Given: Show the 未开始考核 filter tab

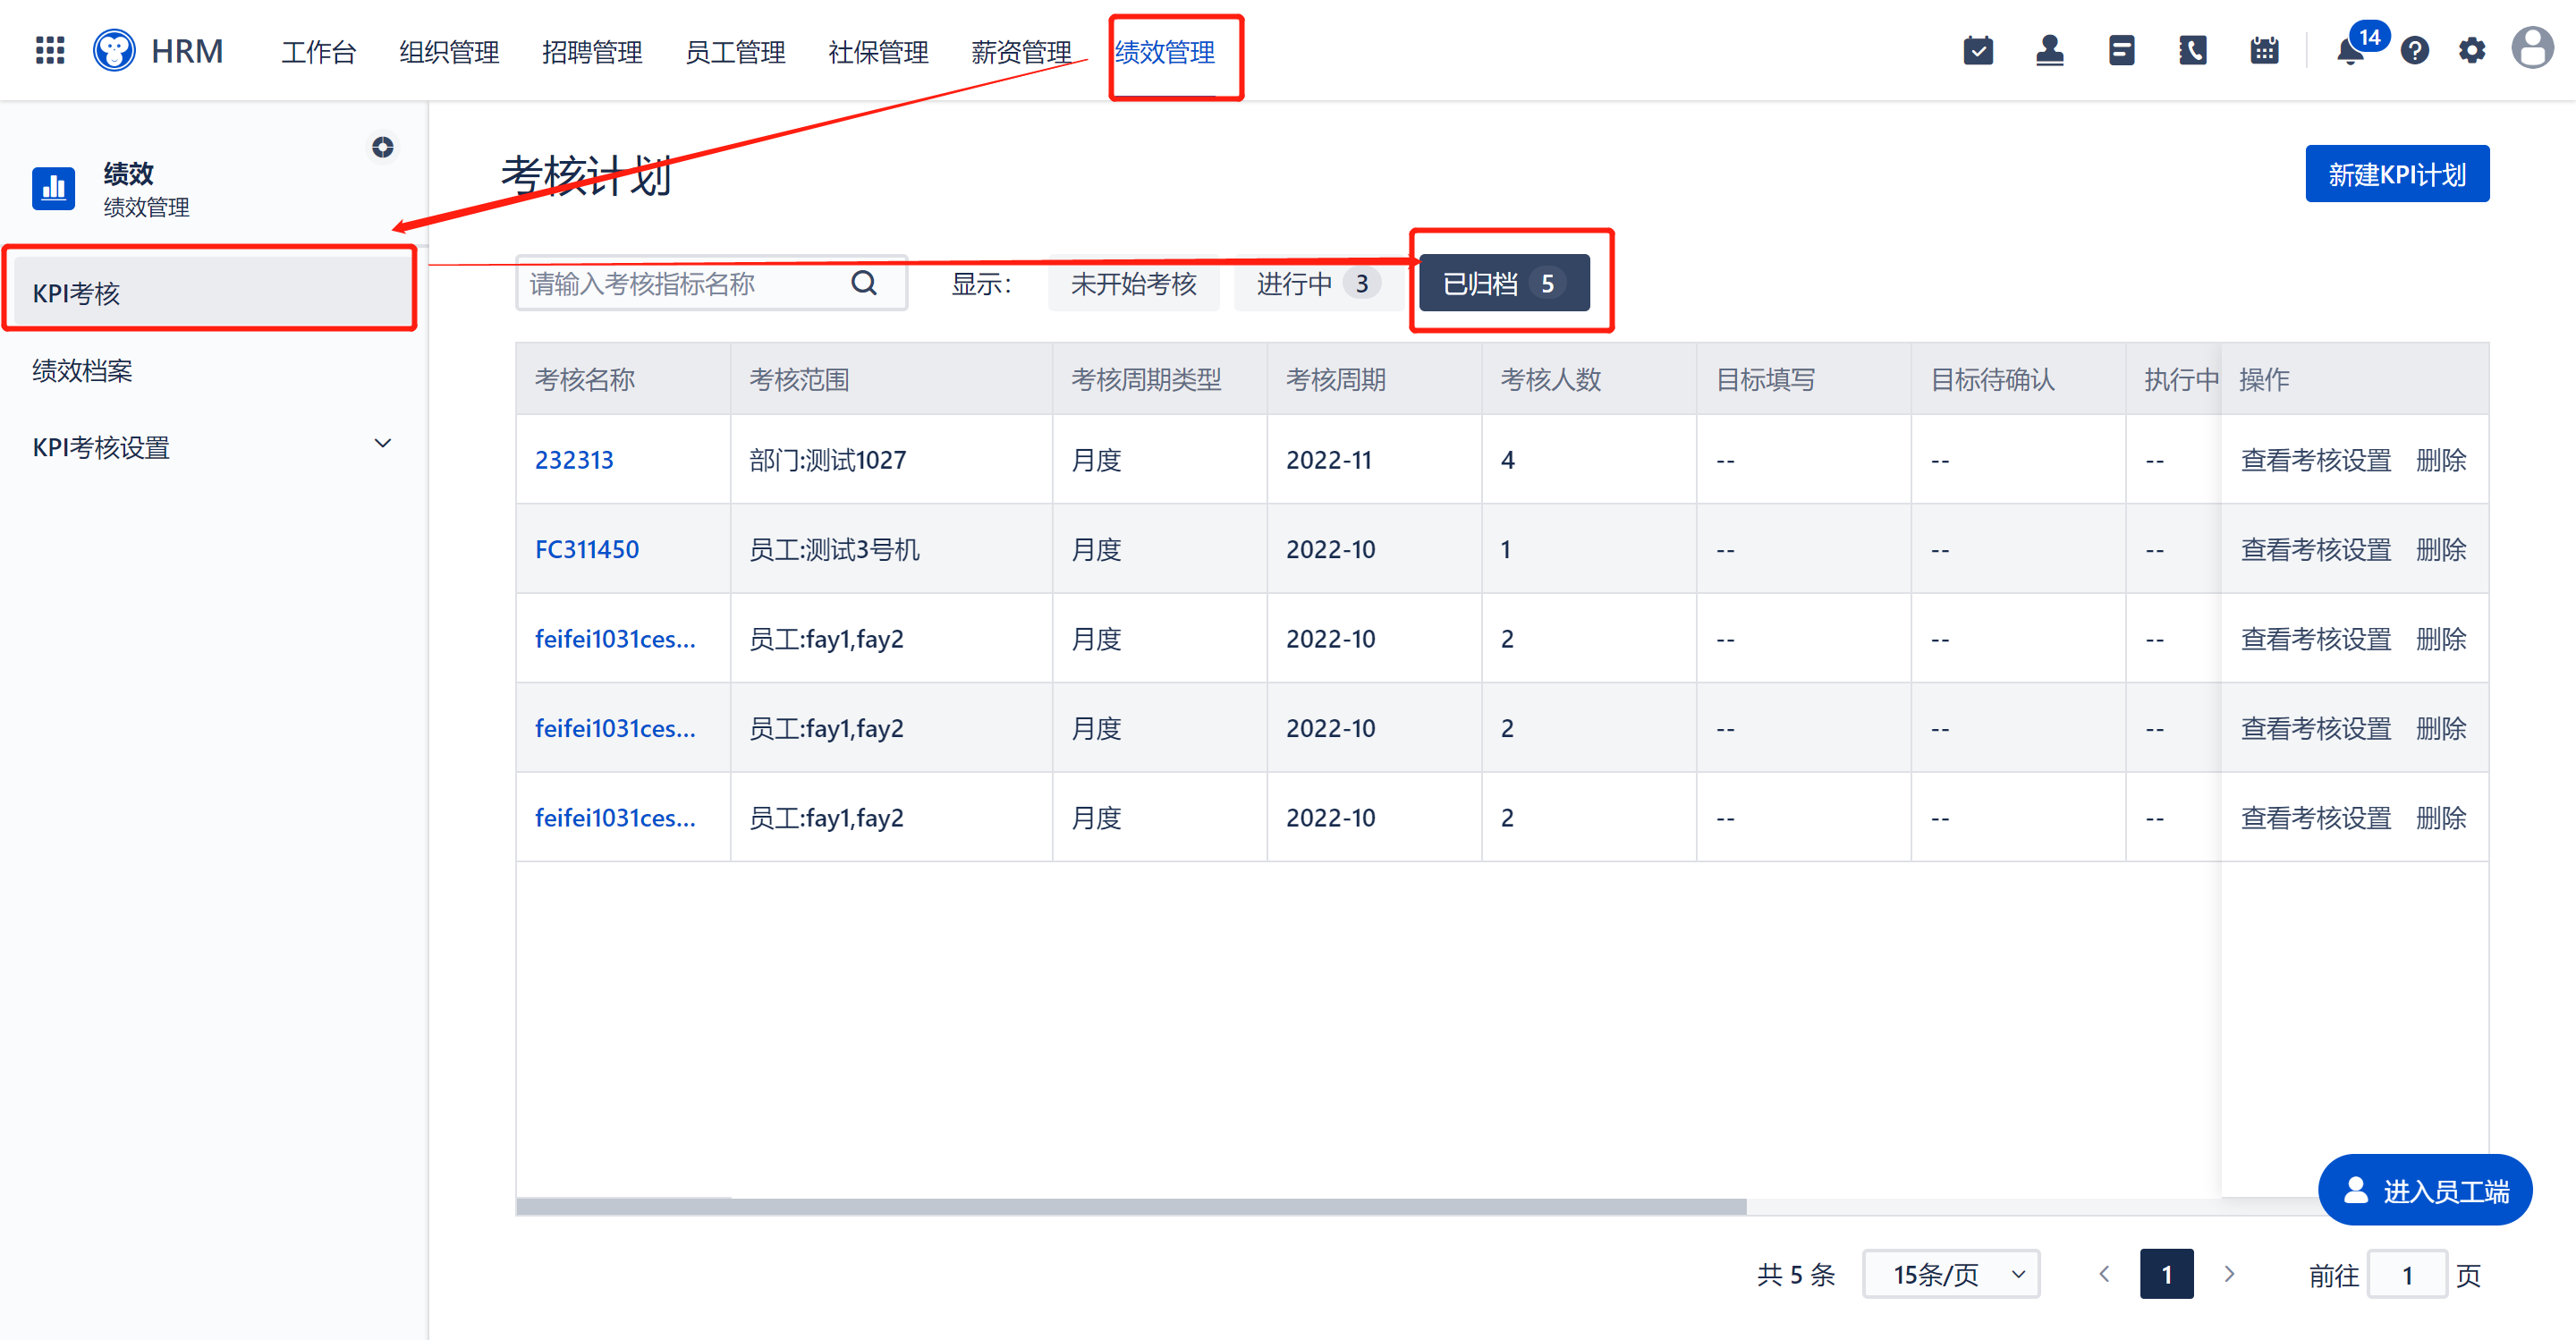Looking at the screenshot, I should tap(1133, 283).
